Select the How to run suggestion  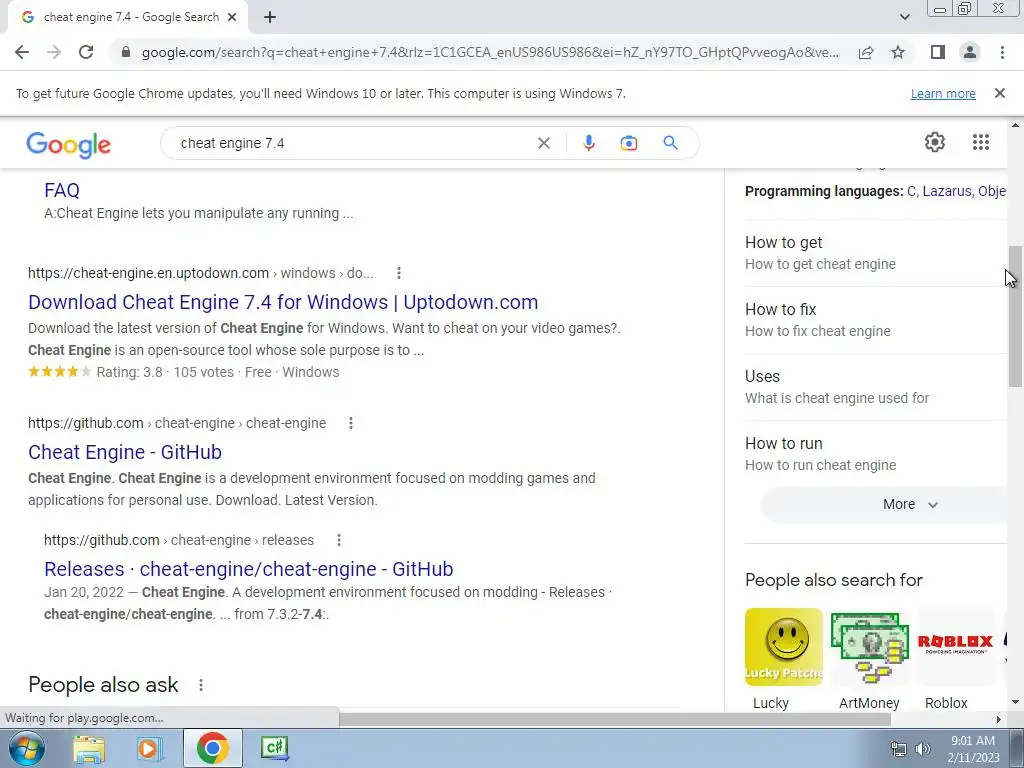click(x=875, y=454)
